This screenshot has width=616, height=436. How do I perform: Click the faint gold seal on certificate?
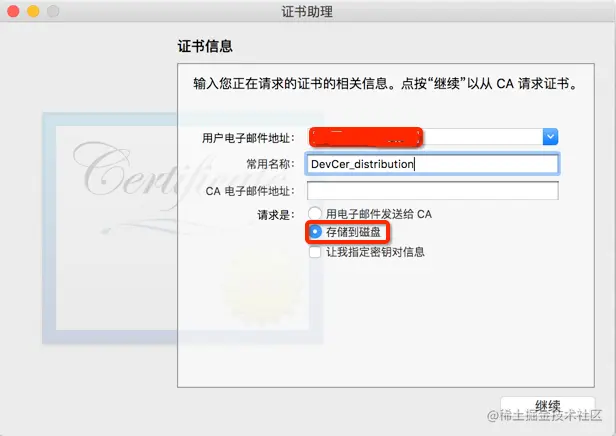(x=262, y=291)
